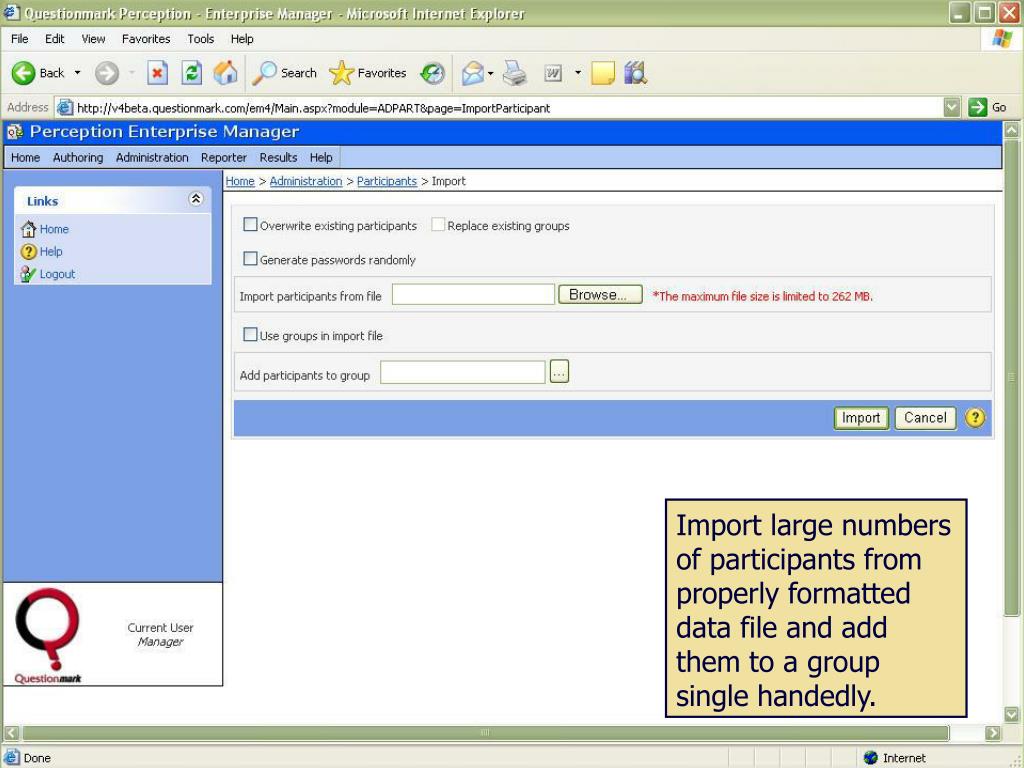Open the Administration application menu
Image resolution: width=1024 pixels, height=768 pixels.
coord(152,157)
